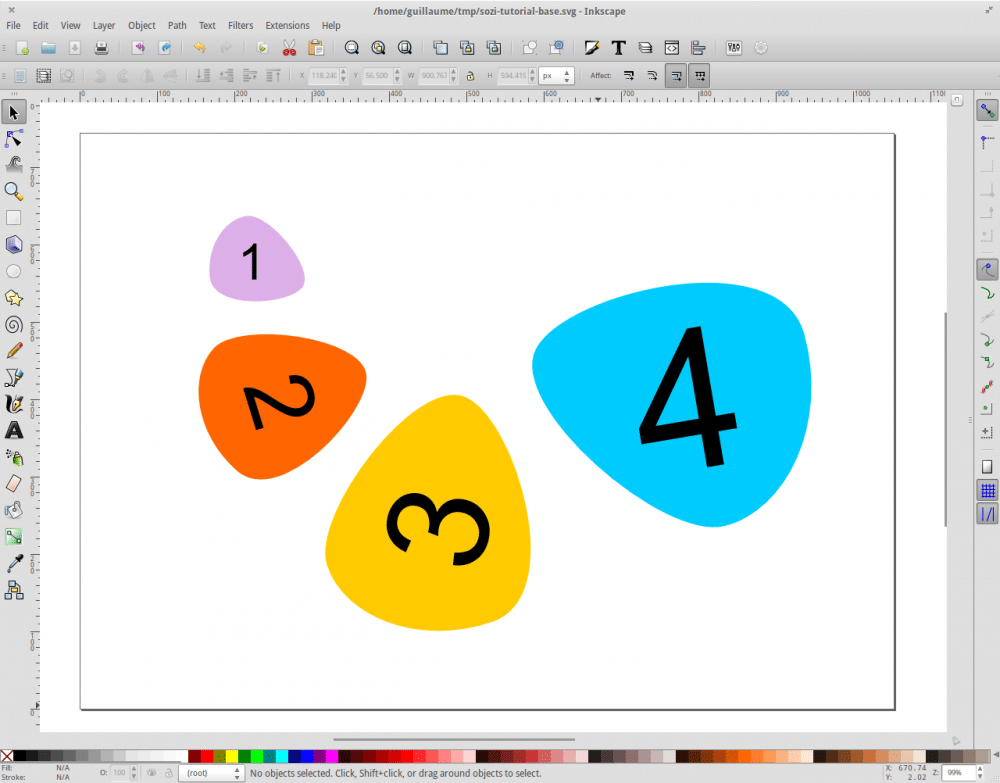Select the Spiral tool
This screenshot has height=783, width=1000.
[14, 324]
